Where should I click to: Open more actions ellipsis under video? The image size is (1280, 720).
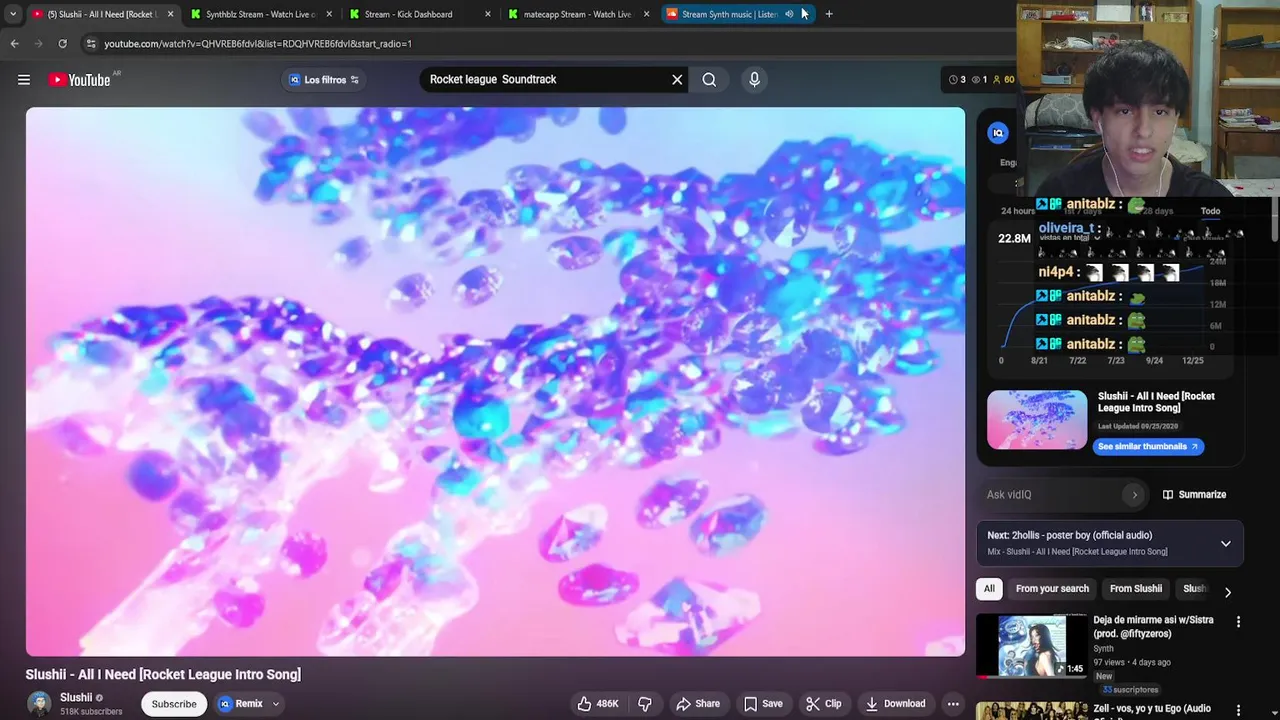point(953,704)
